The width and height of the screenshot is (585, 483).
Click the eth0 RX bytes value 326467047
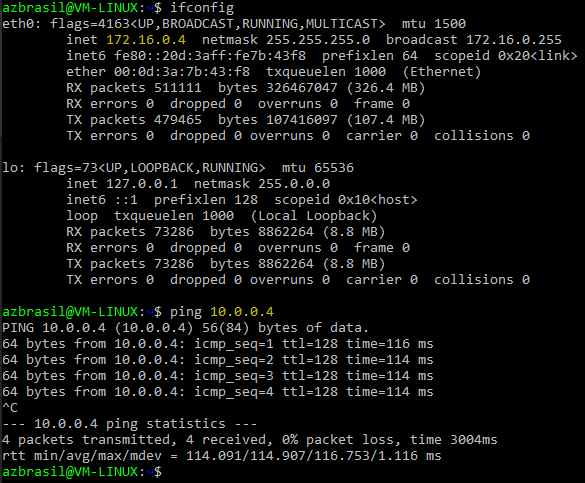pos(301,88)
